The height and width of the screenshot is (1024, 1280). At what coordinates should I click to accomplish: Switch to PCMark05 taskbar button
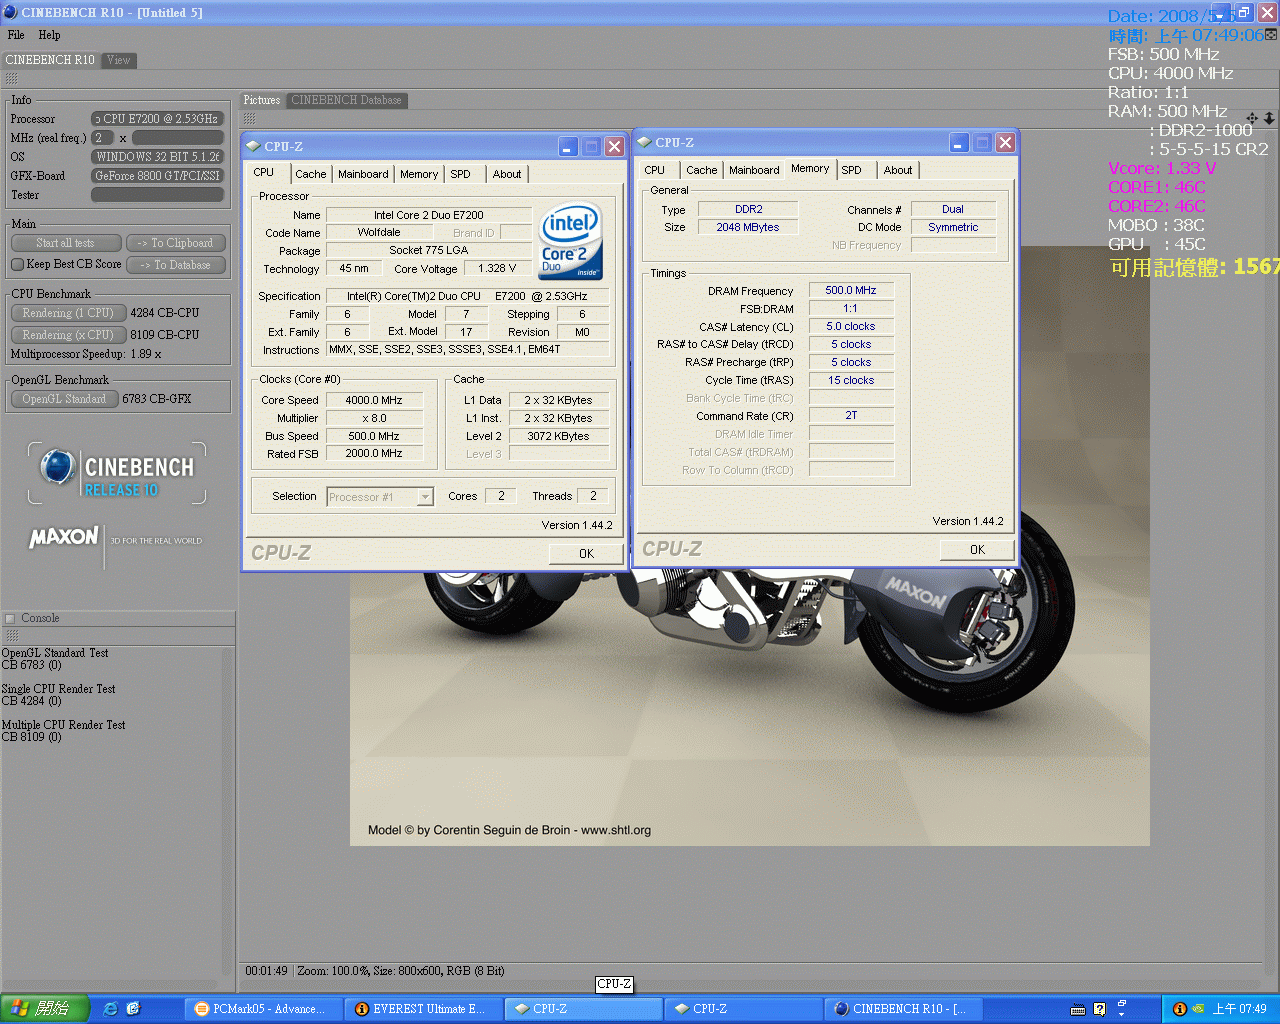262,1009
